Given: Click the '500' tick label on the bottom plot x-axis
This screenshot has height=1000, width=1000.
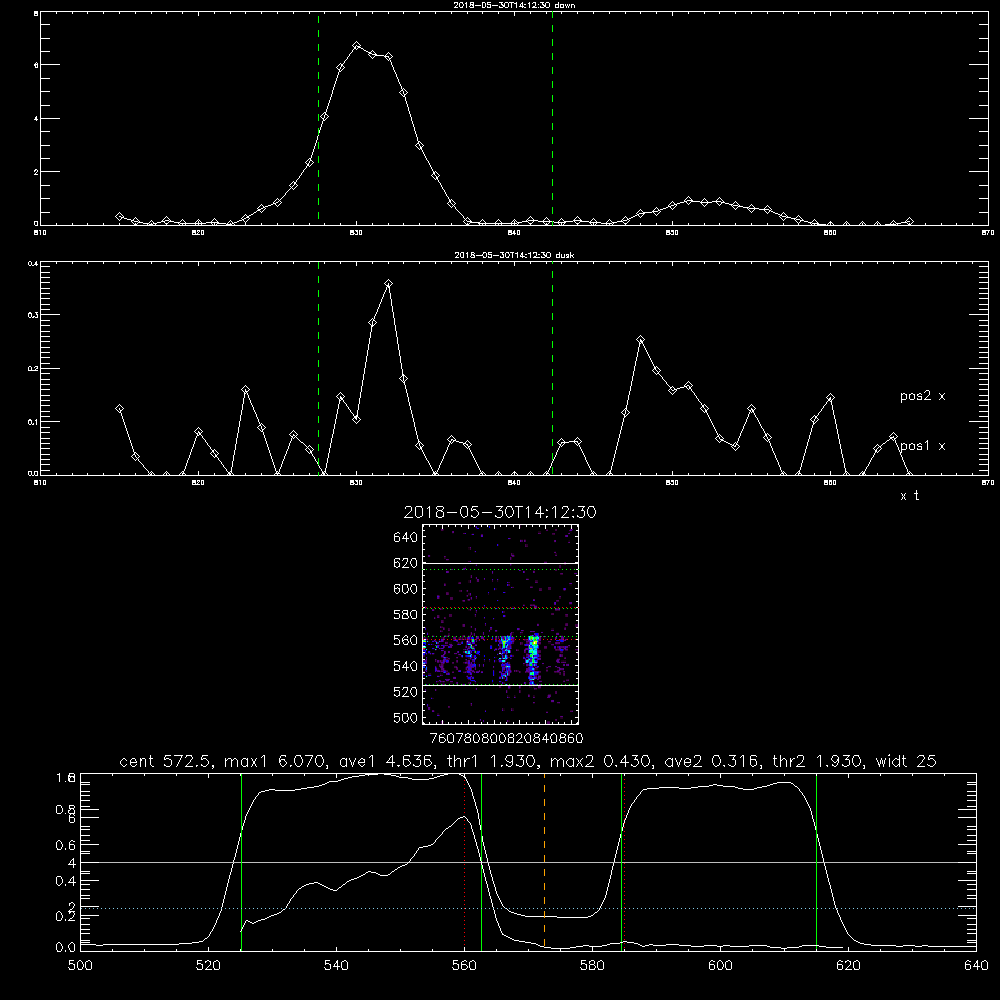Looking at the screenshot, I should [80, 966].
